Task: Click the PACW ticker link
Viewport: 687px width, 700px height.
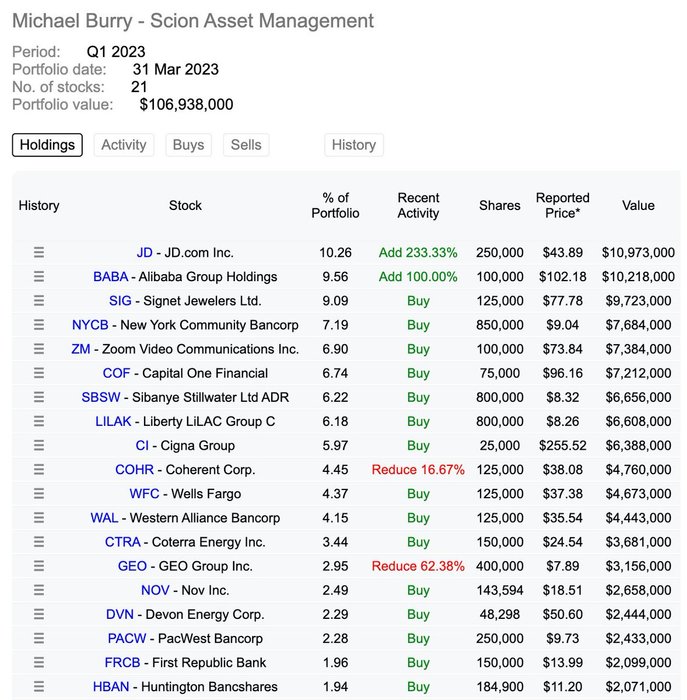Action: click(127, 639)
